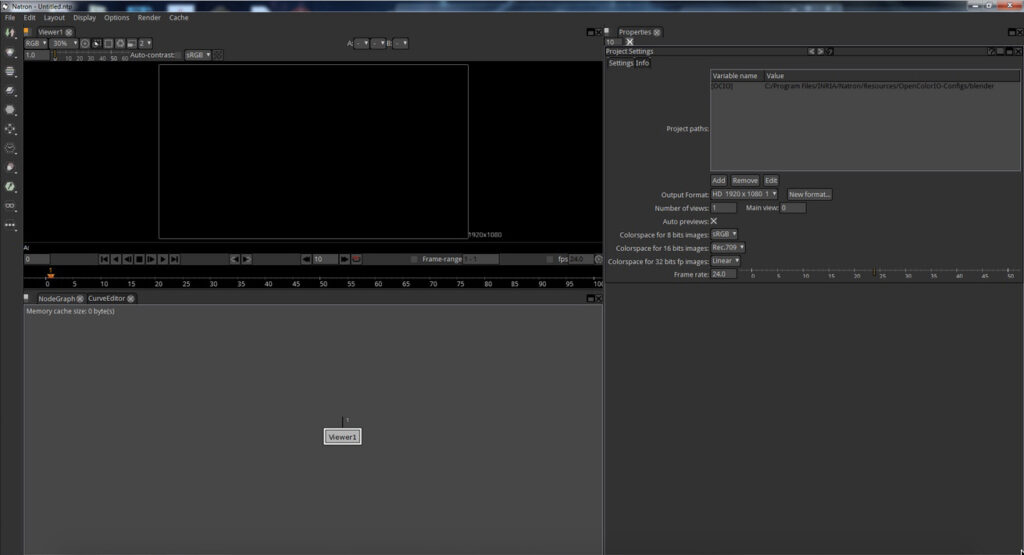The height and width of the screenshot is (555, 1024).
Task: Toggle the fps lock checkbox
Action: [x=549, y=259]
